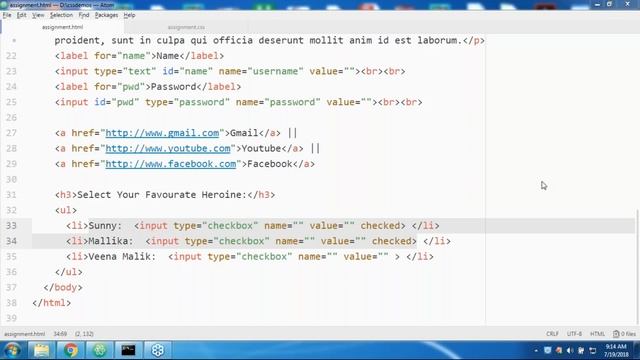Open the UTF-8 encoding selector
The height and width of the screenshot is (360, 640).
click(x=574, y=334)
